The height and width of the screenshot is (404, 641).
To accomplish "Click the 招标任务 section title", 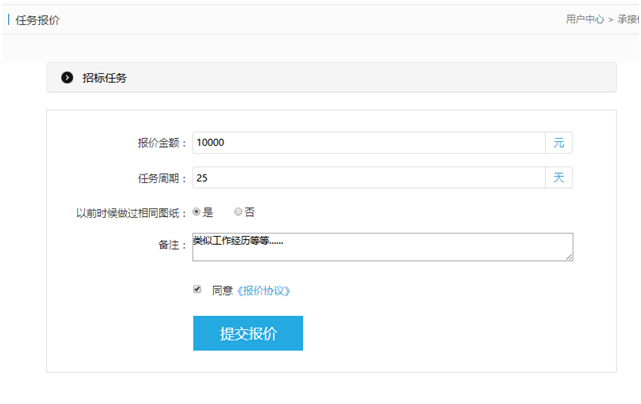I will [x=105, y=78].
